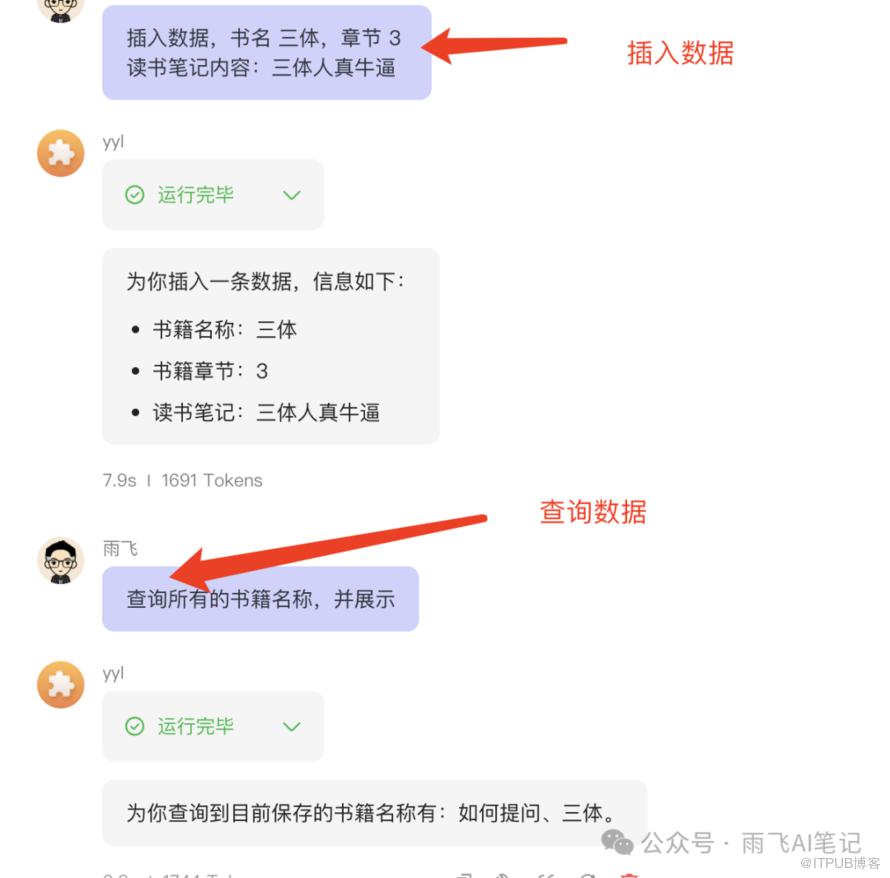The height and width of the screenshot is (878, 890).
Task: Click the yyl bot avatar above the book-query reply
Action: pos(61,684)
